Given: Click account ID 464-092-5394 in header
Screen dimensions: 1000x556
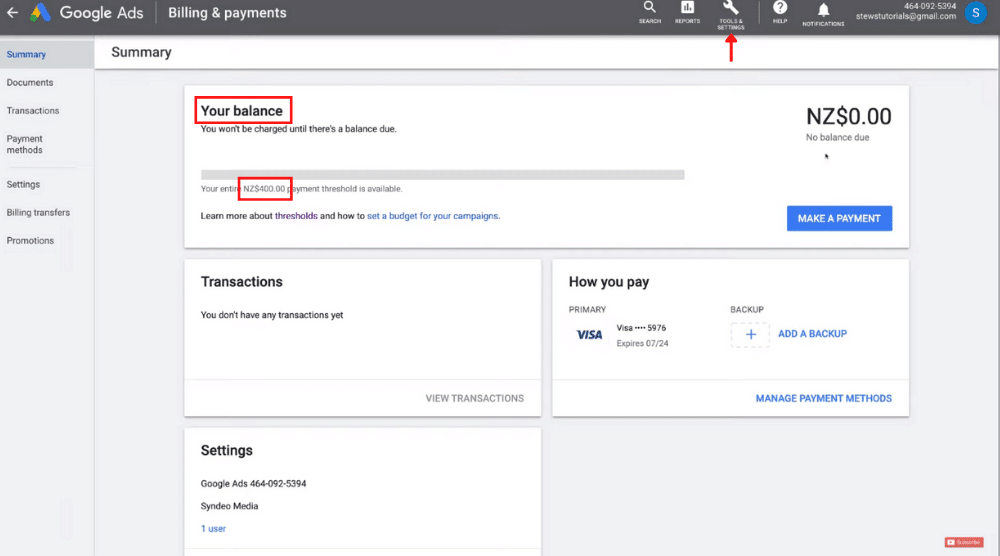Looking at the screenshot, I should coord(930,6).
